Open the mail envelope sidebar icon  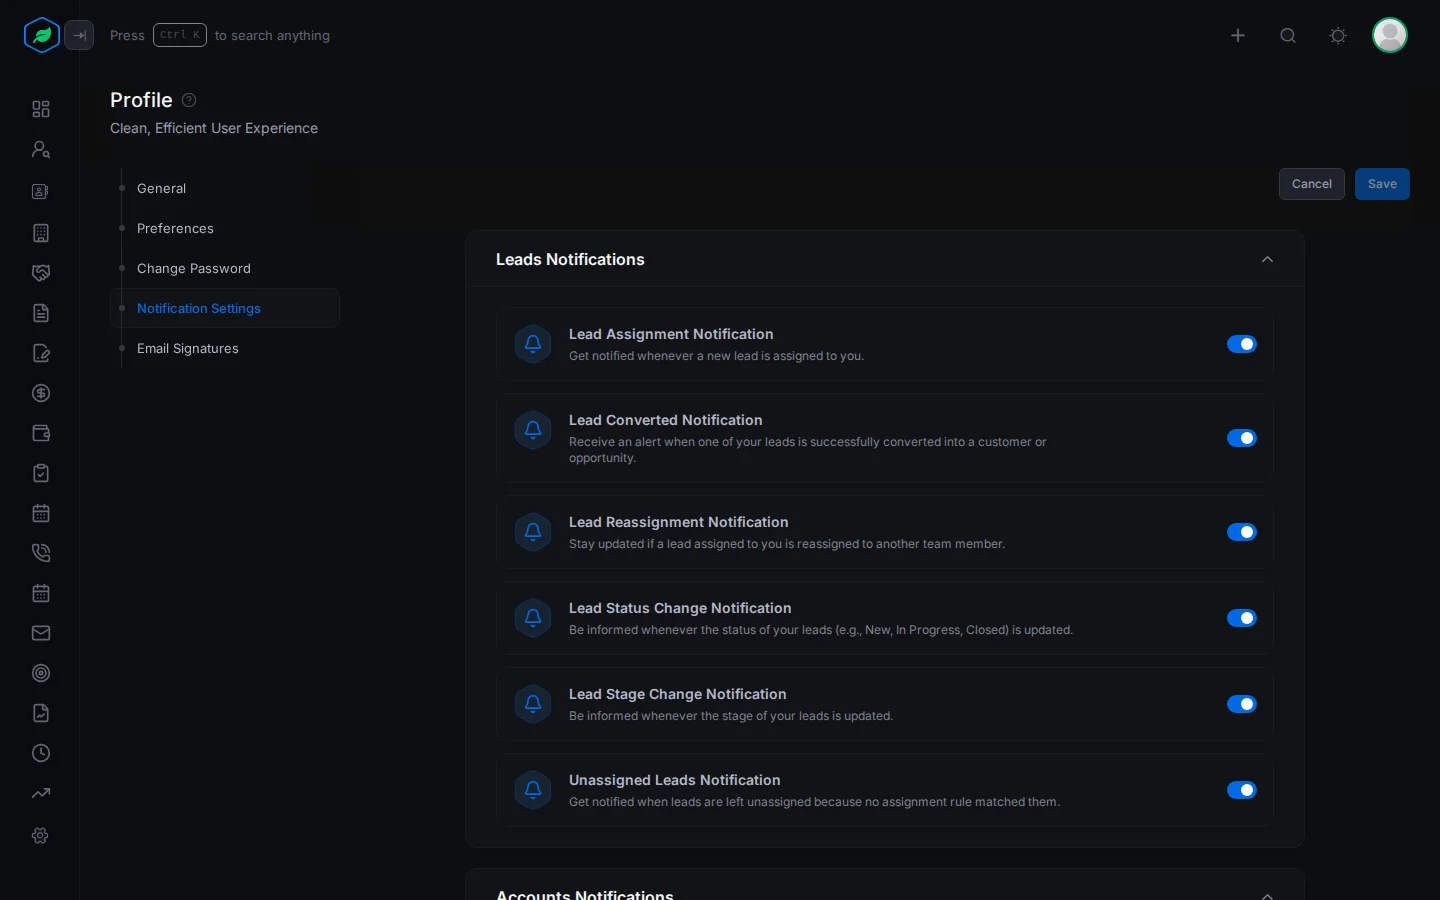pos(41,633)
